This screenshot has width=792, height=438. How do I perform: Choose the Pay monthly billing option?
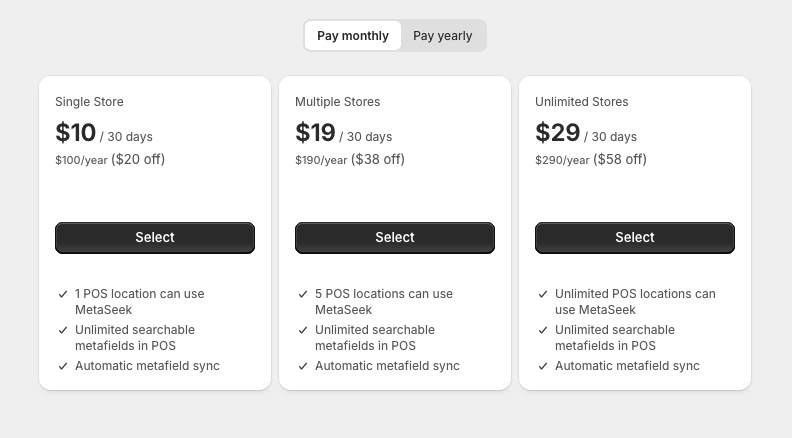click(x=353, y=36)
